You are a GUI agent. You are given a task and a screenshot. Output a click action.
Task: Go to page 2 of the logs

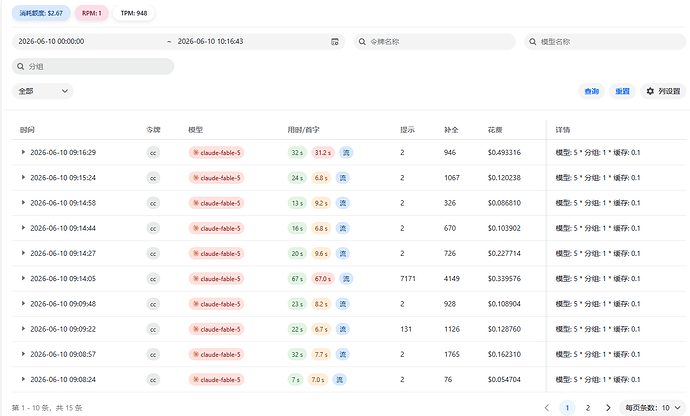point(587,408)
